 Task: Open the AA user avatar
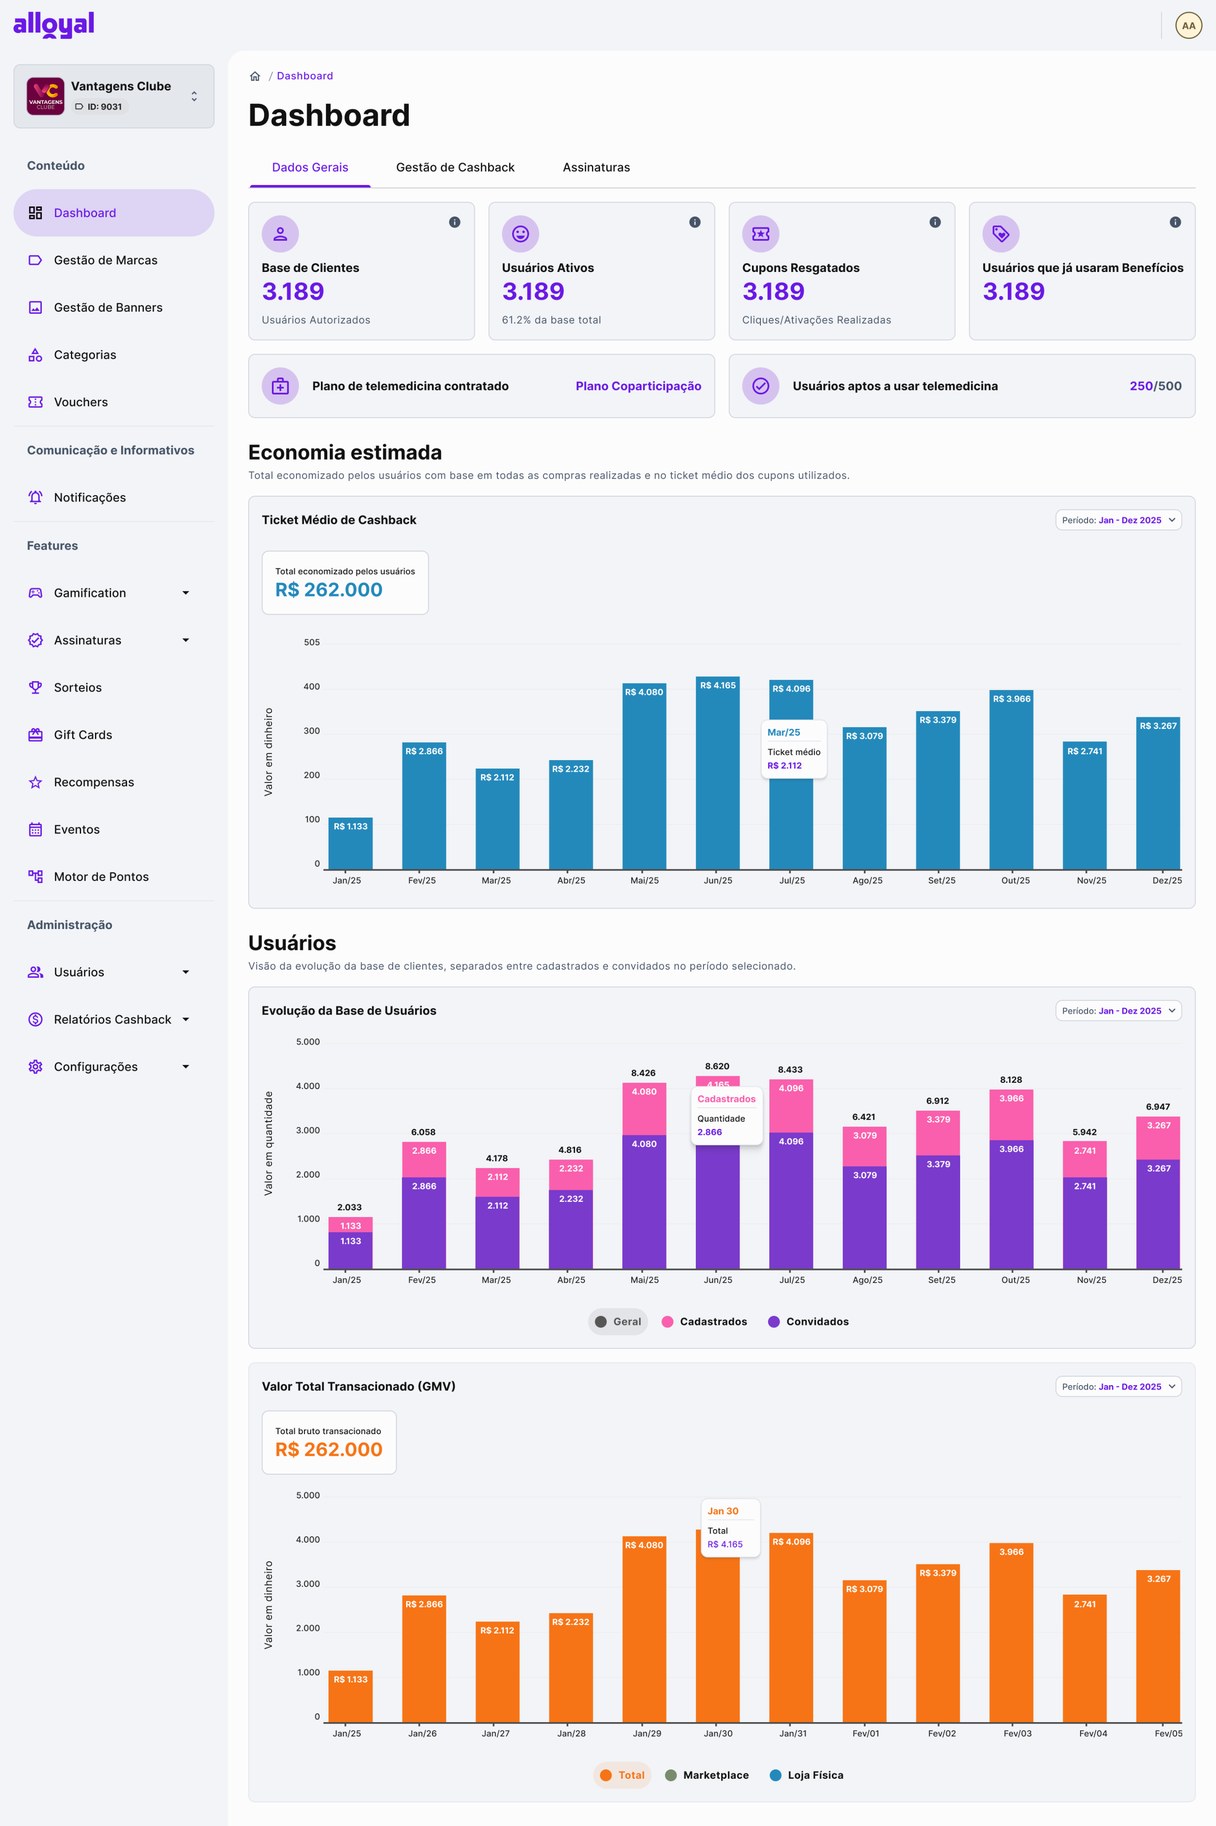pos(1188,26)
